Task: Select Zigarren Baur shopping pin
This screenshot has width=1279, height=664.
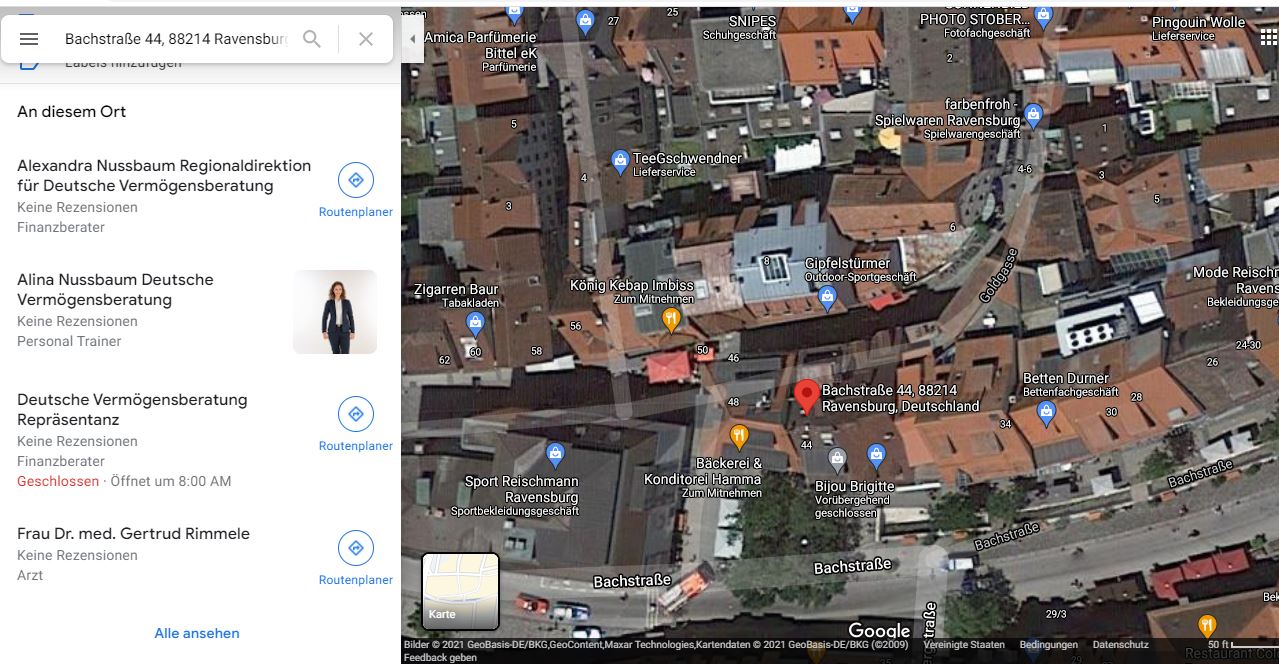Action: point(476,323)
